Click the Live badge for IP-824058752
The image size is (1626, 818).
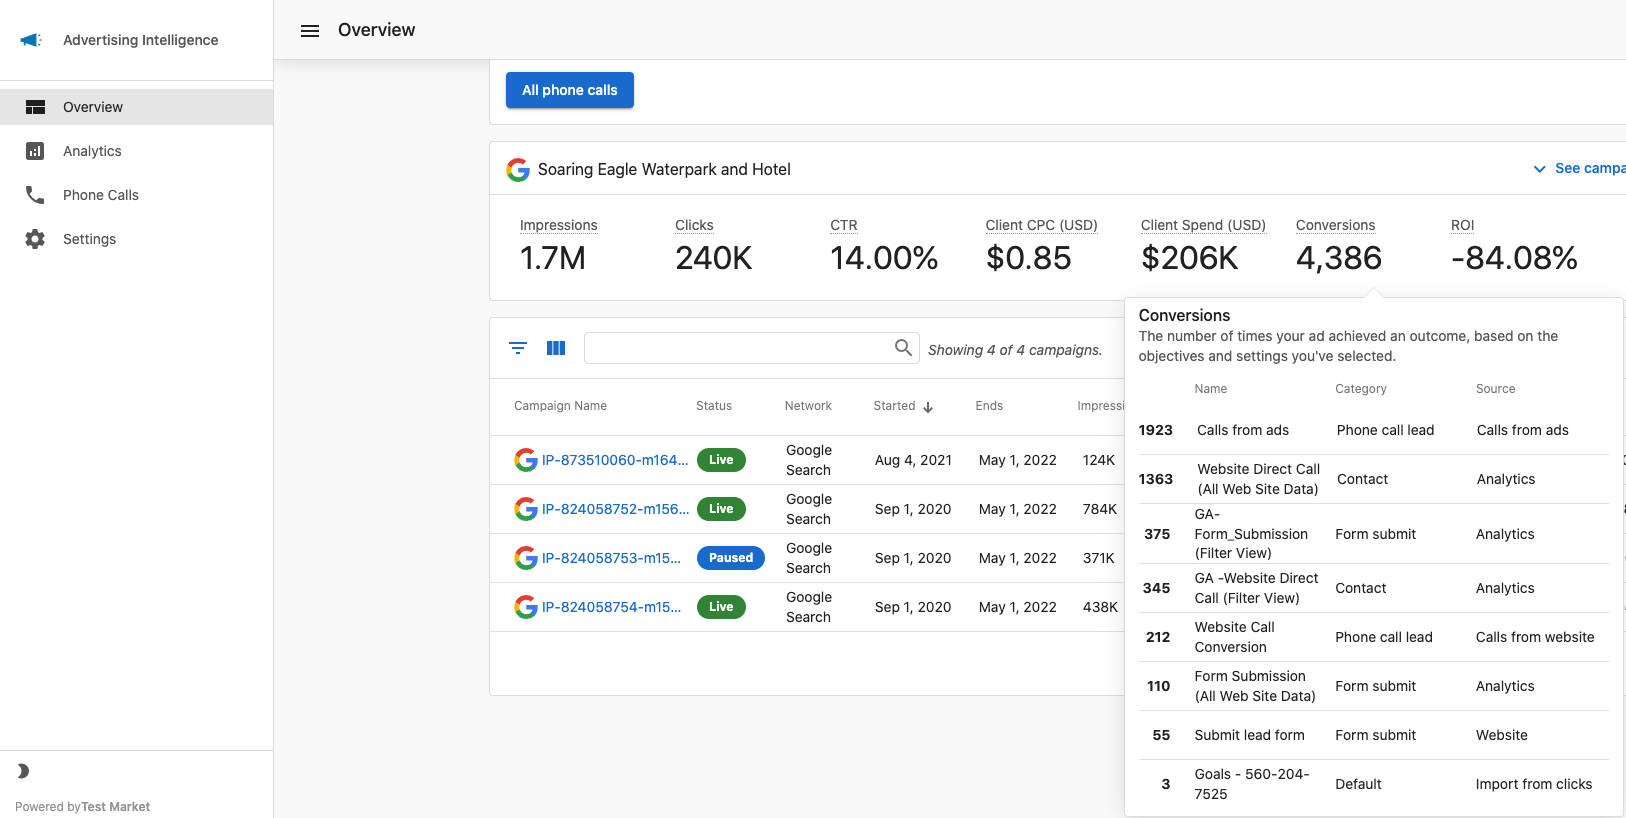click(x=721, y=509)
